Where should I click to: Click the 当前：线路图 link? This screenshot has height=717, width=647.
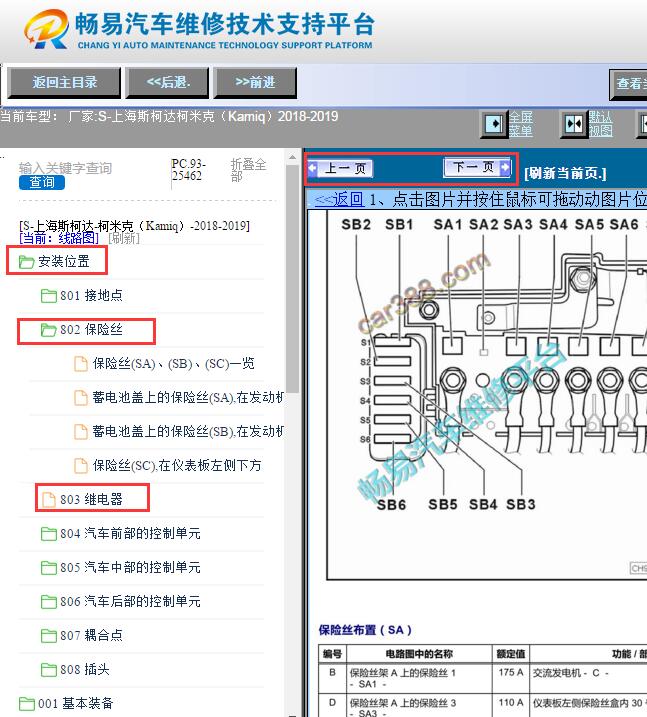click(x=59, y=238)
